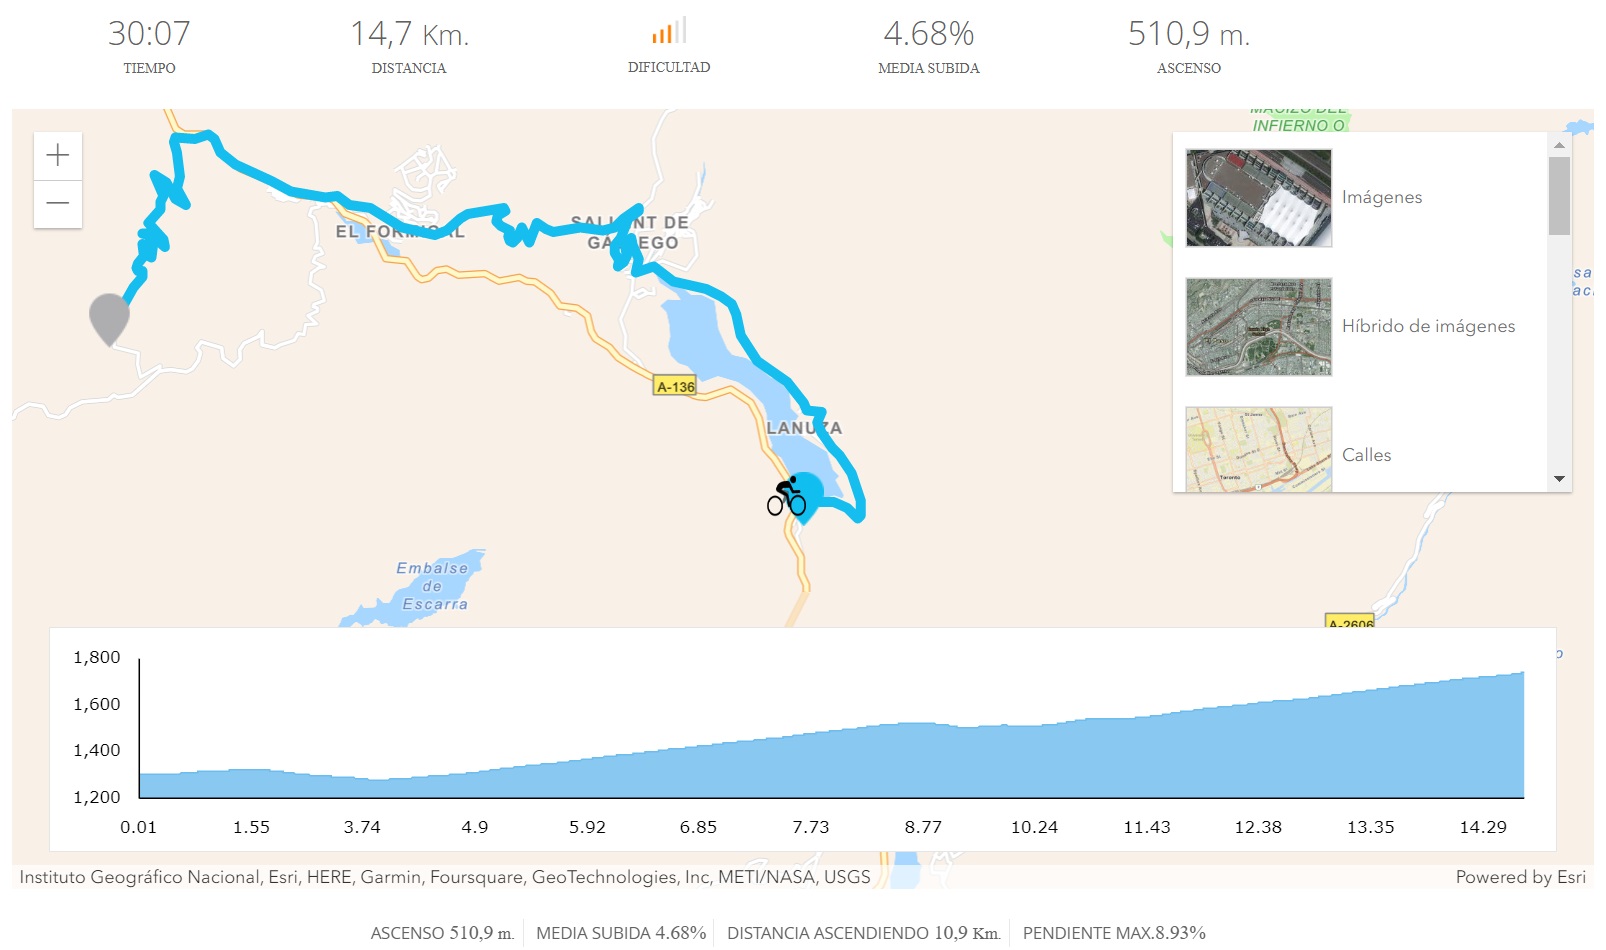Select the Calles basemap thumbnail
This screenshot has height=950, width=1606.
pos(1258,450)
